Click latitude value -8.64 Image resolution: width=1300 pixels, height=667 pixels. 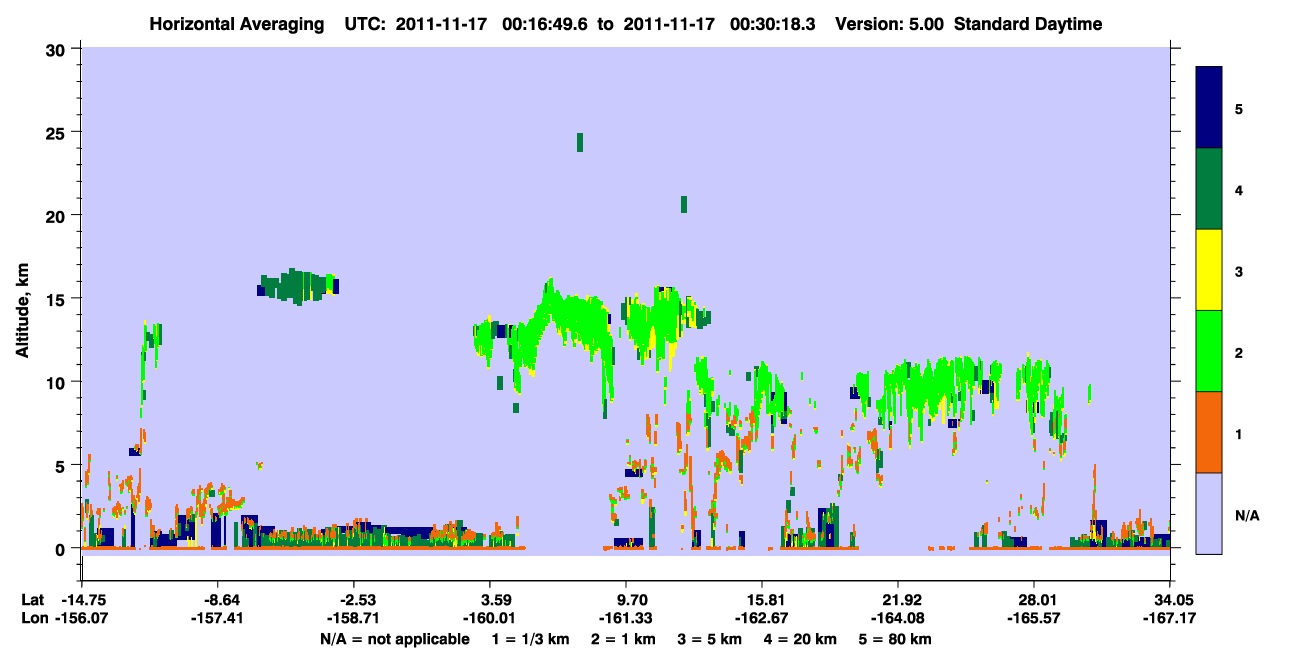(x=219, y=599)
